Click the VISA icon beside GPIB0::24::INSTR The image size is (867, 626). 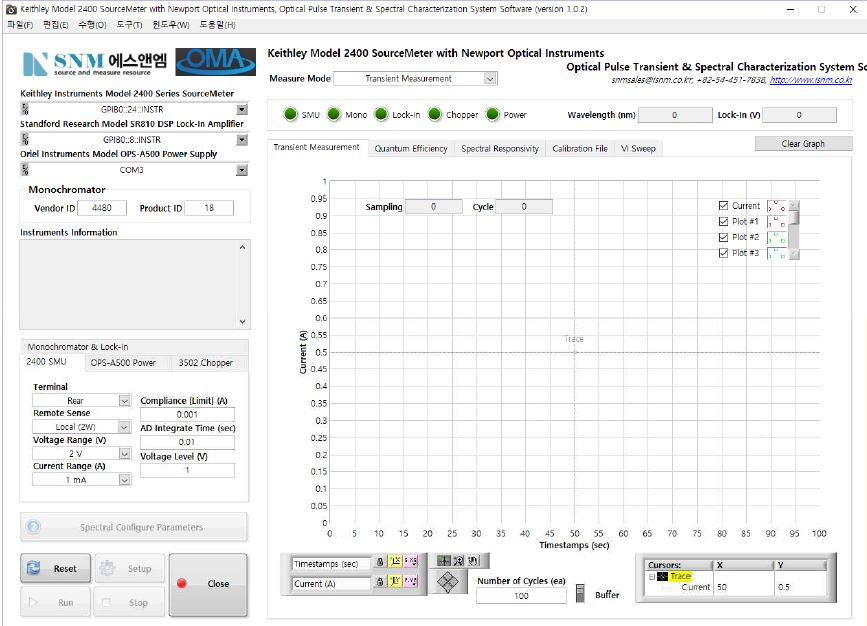pos(25,108)
